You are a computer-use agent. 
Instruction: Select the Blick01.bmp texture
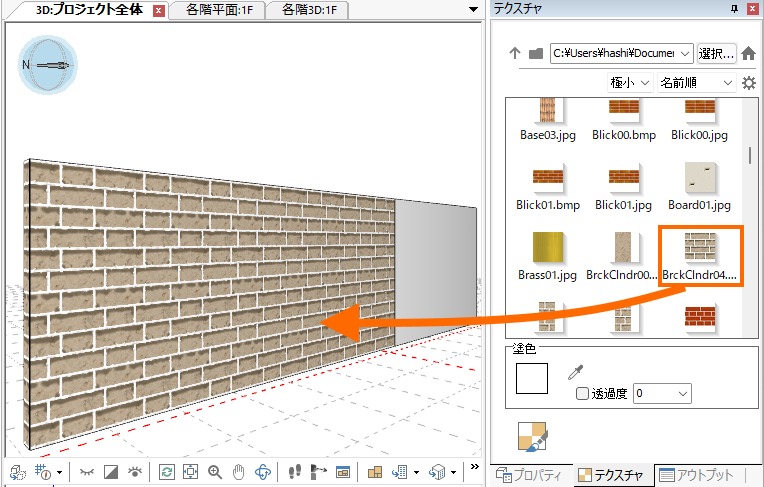point(548,188)
